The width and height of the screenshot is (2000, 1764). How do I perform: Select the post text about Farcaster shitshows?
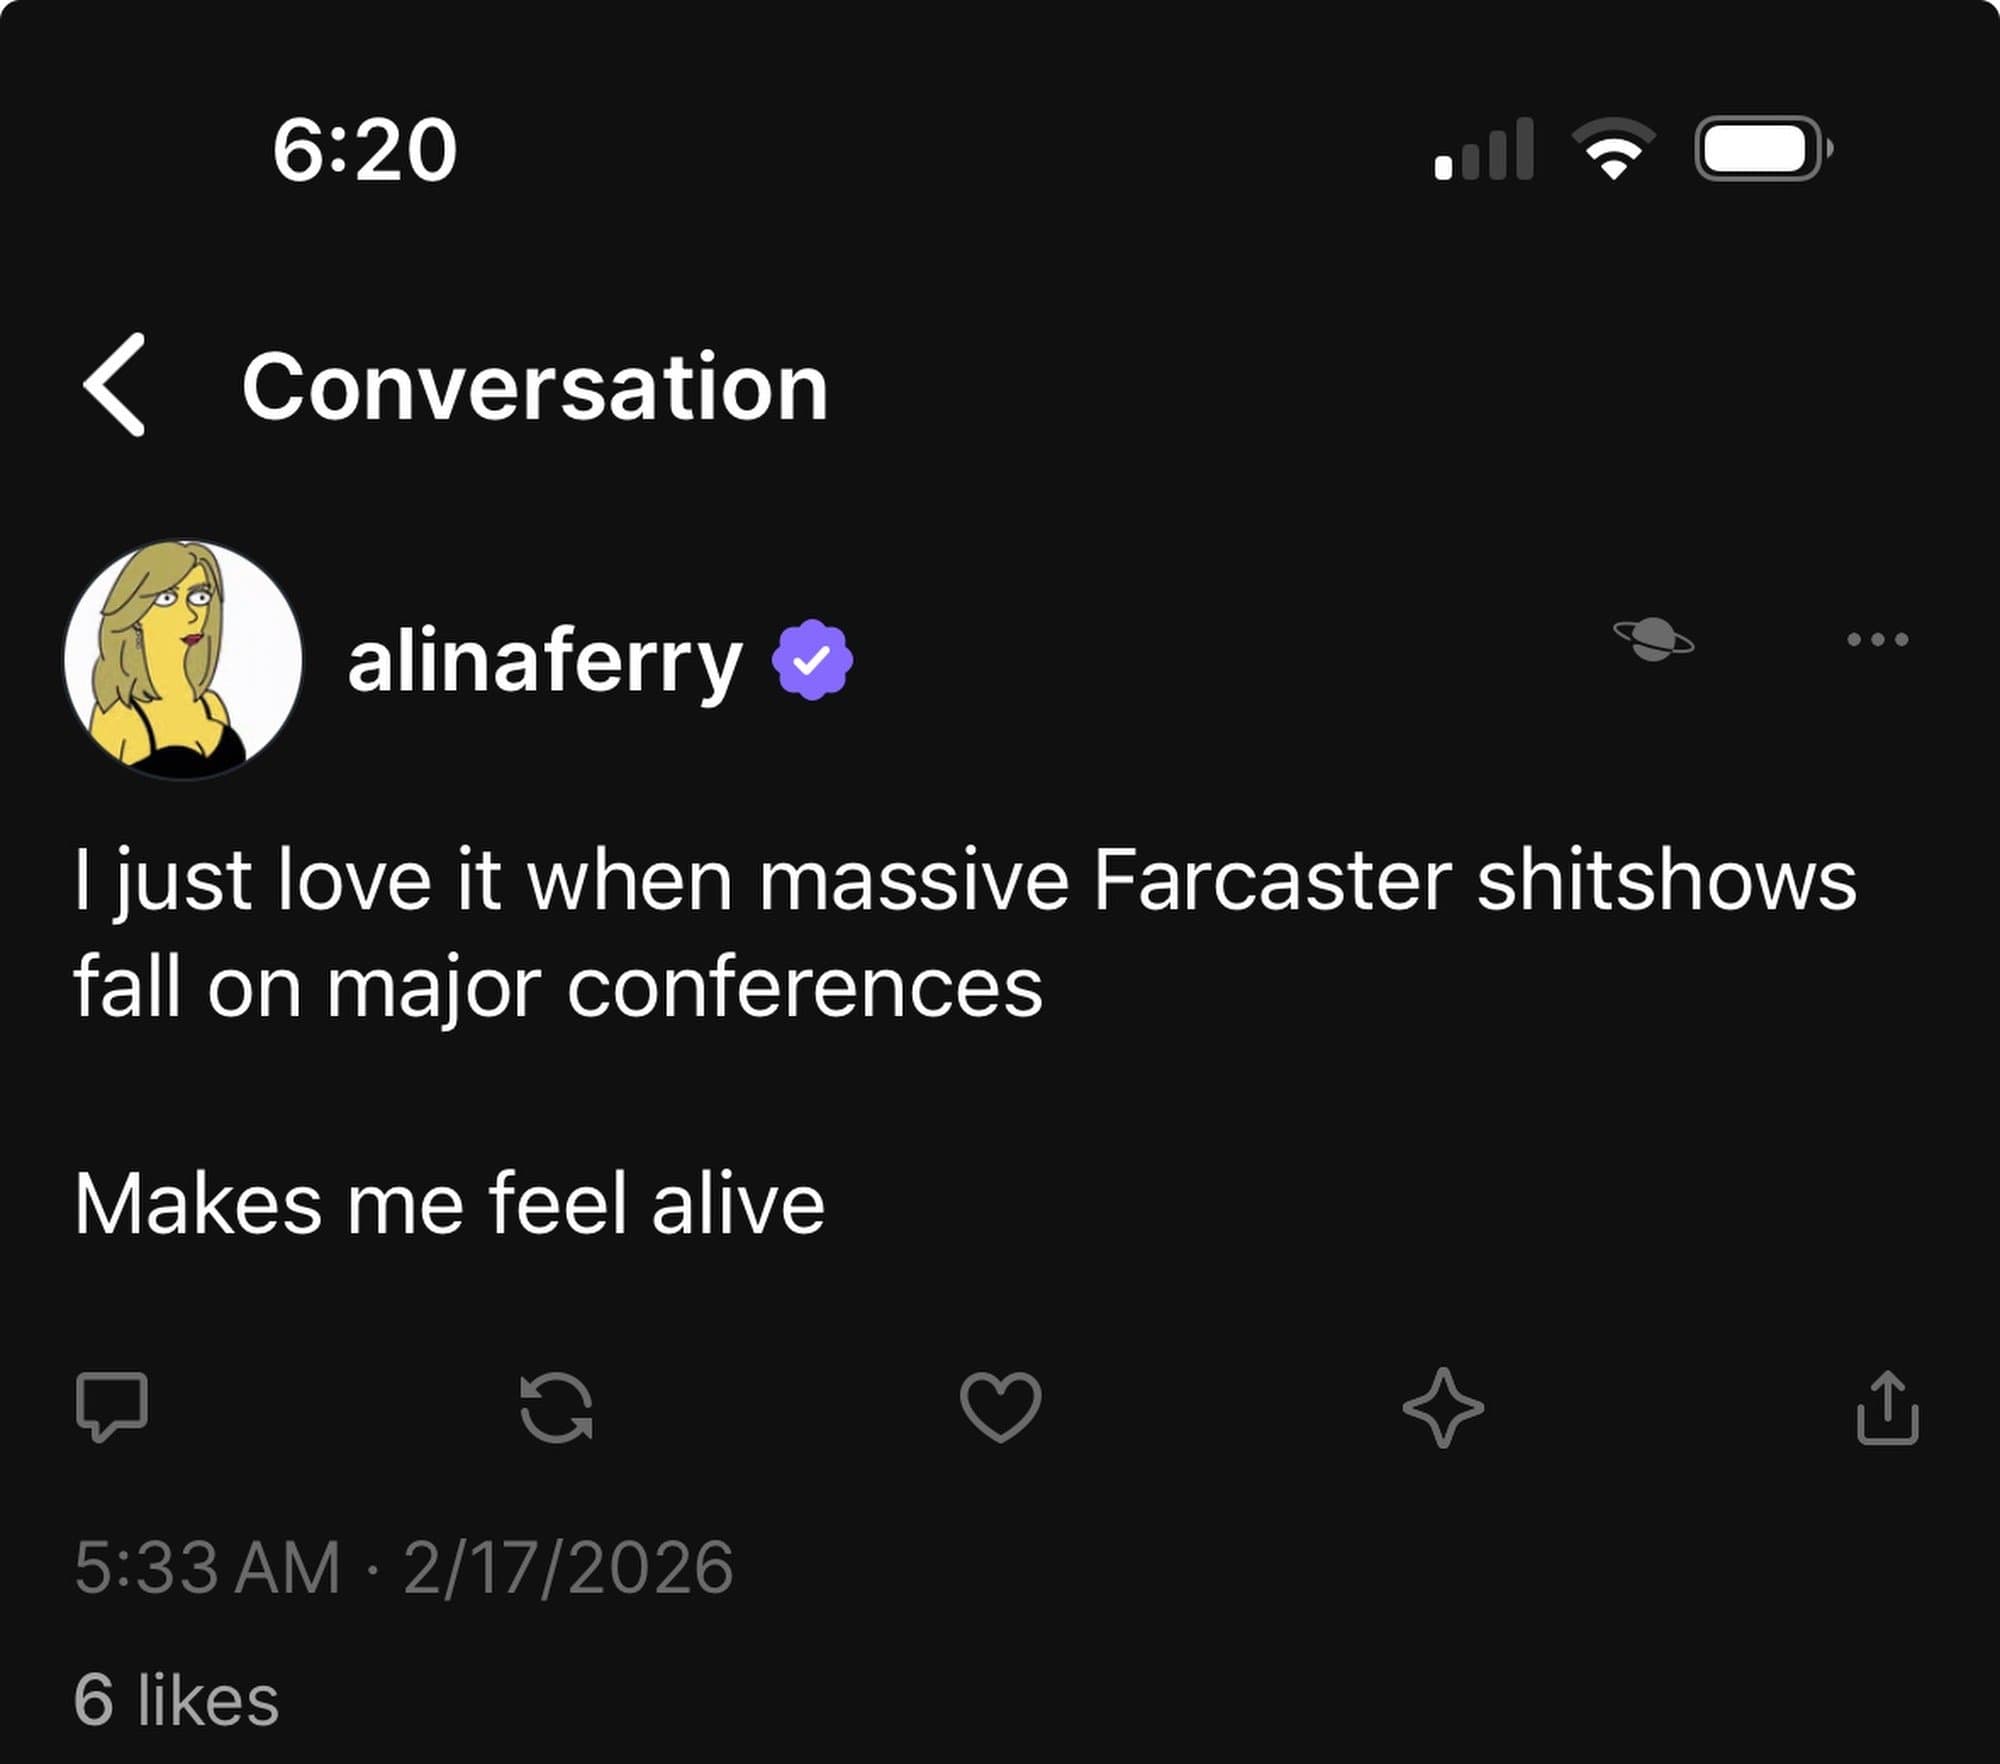tap(964, 933)
